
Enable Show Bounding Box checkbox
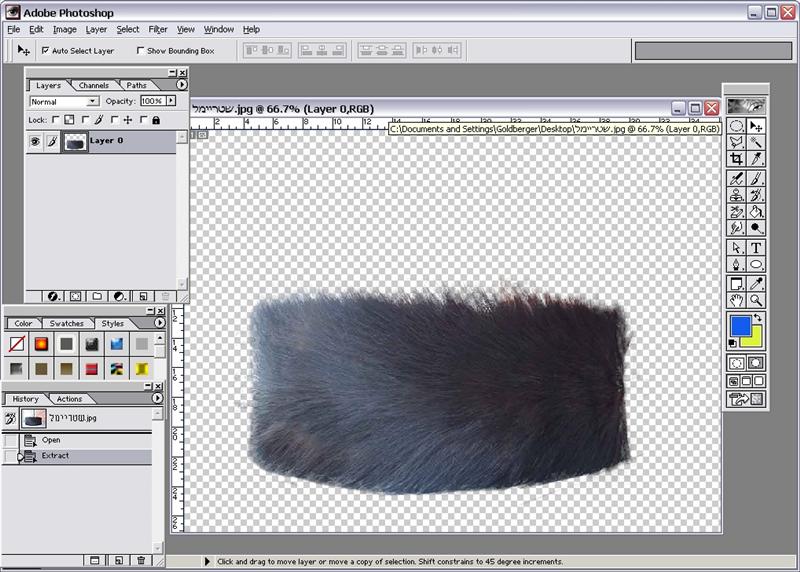coord(140,50)
